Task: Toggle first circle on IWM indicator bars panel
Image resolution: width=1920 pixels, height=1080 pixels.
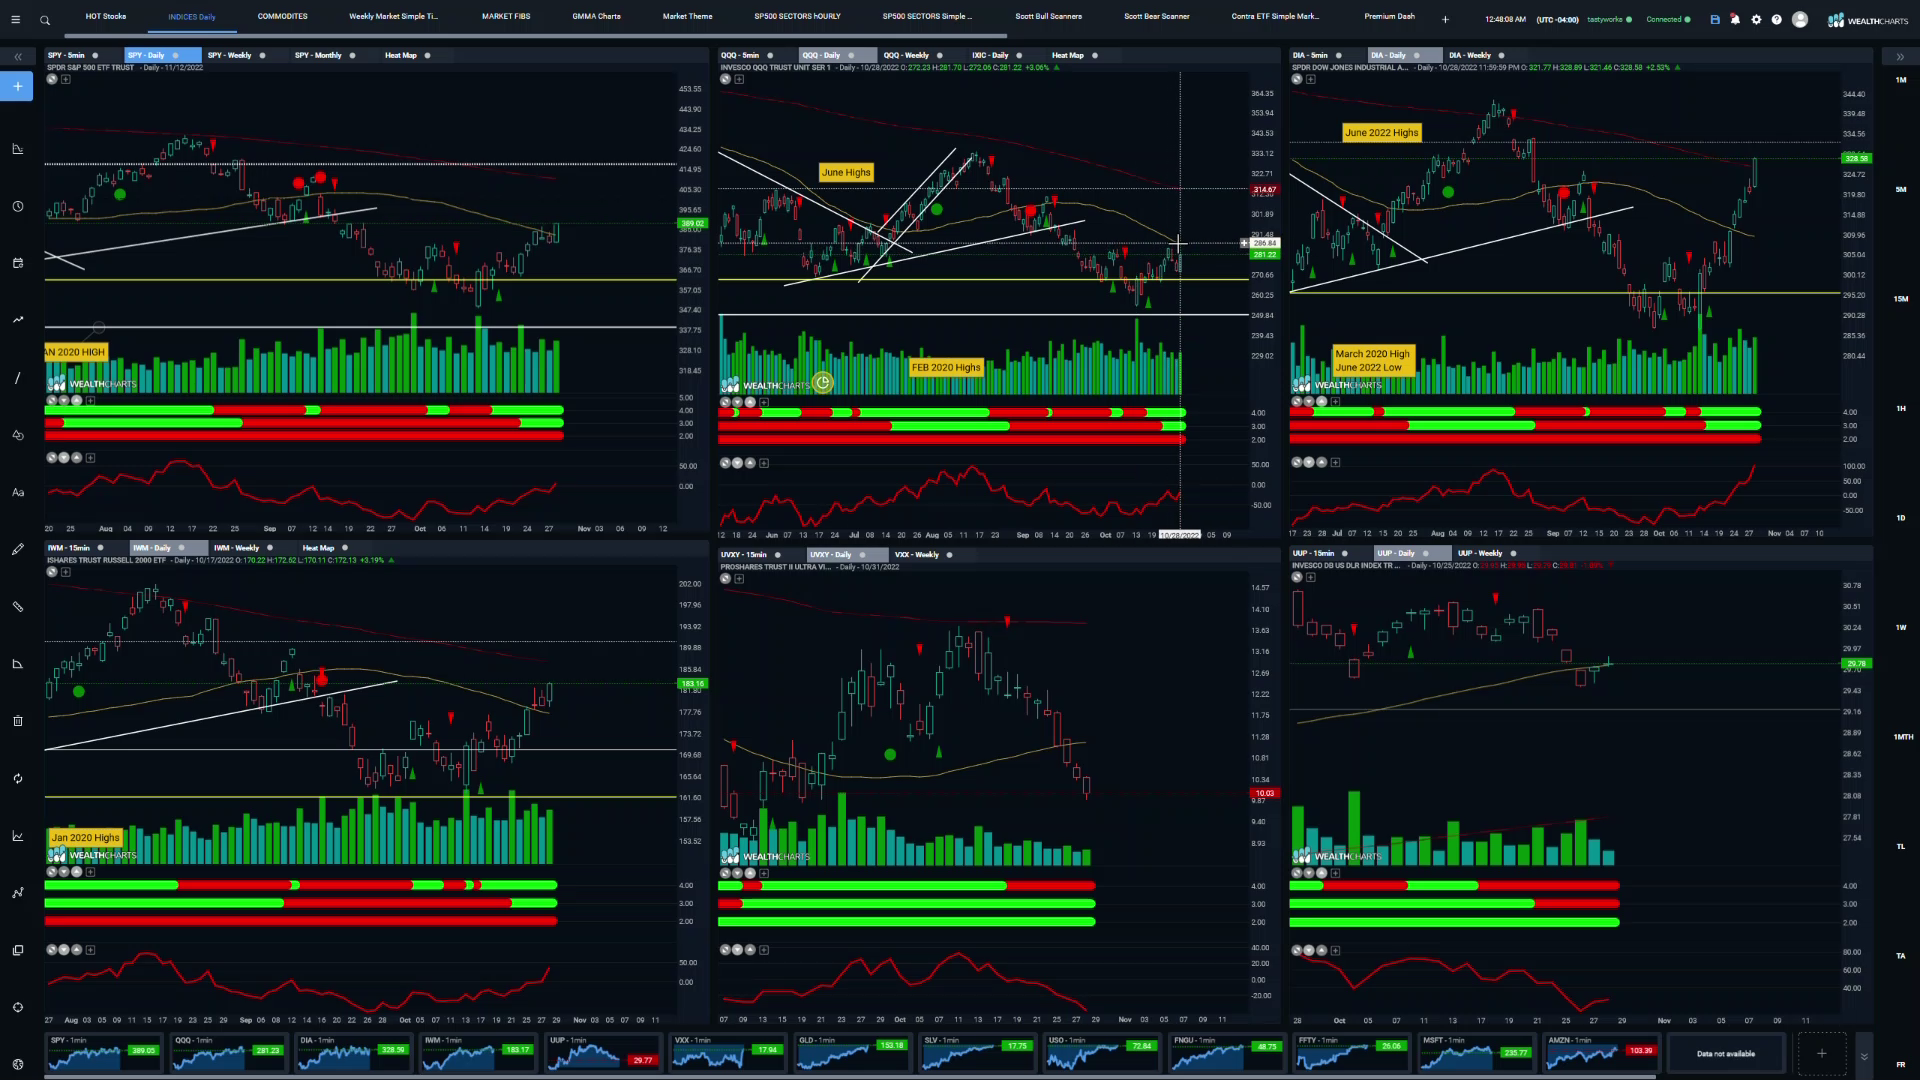Action: (51, 872)
